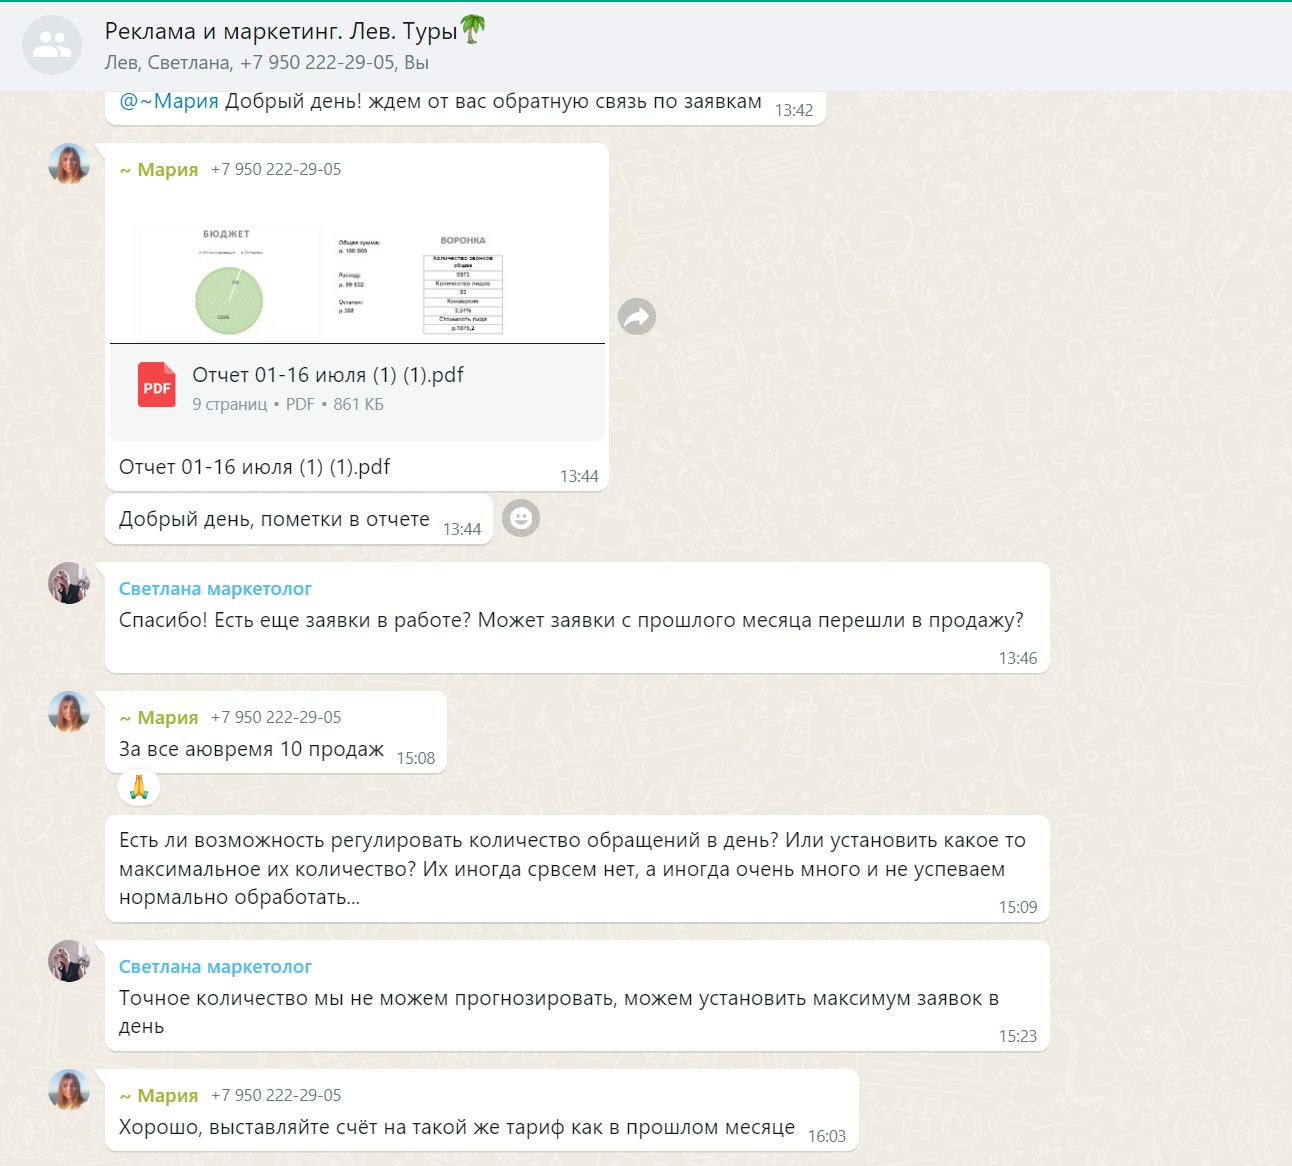The image size is (1292, 1166).
Task: Open Мария's avatar next to PDF message
Action: click(x=69, y=165)
